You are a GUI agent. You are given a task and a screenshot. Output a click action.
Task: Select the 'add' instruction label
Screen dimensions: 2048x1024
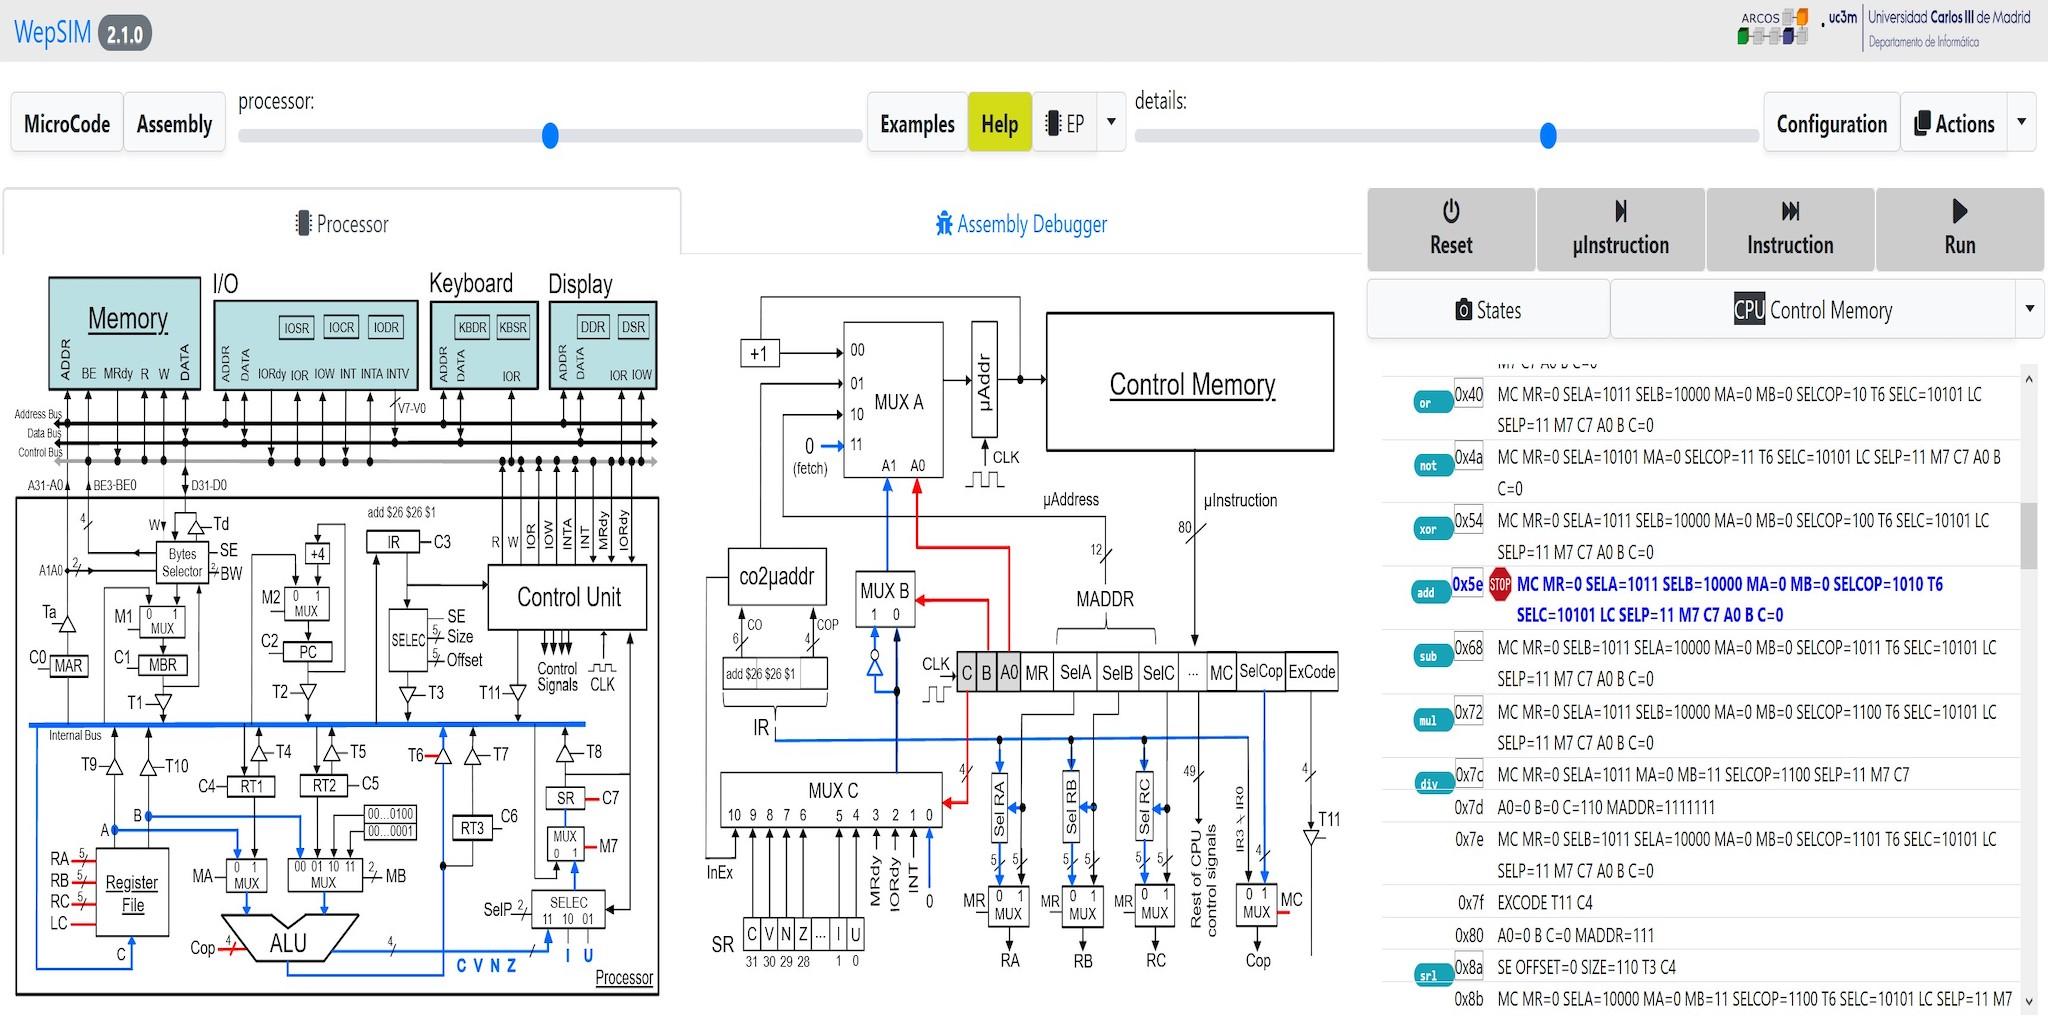point(1431,592)
